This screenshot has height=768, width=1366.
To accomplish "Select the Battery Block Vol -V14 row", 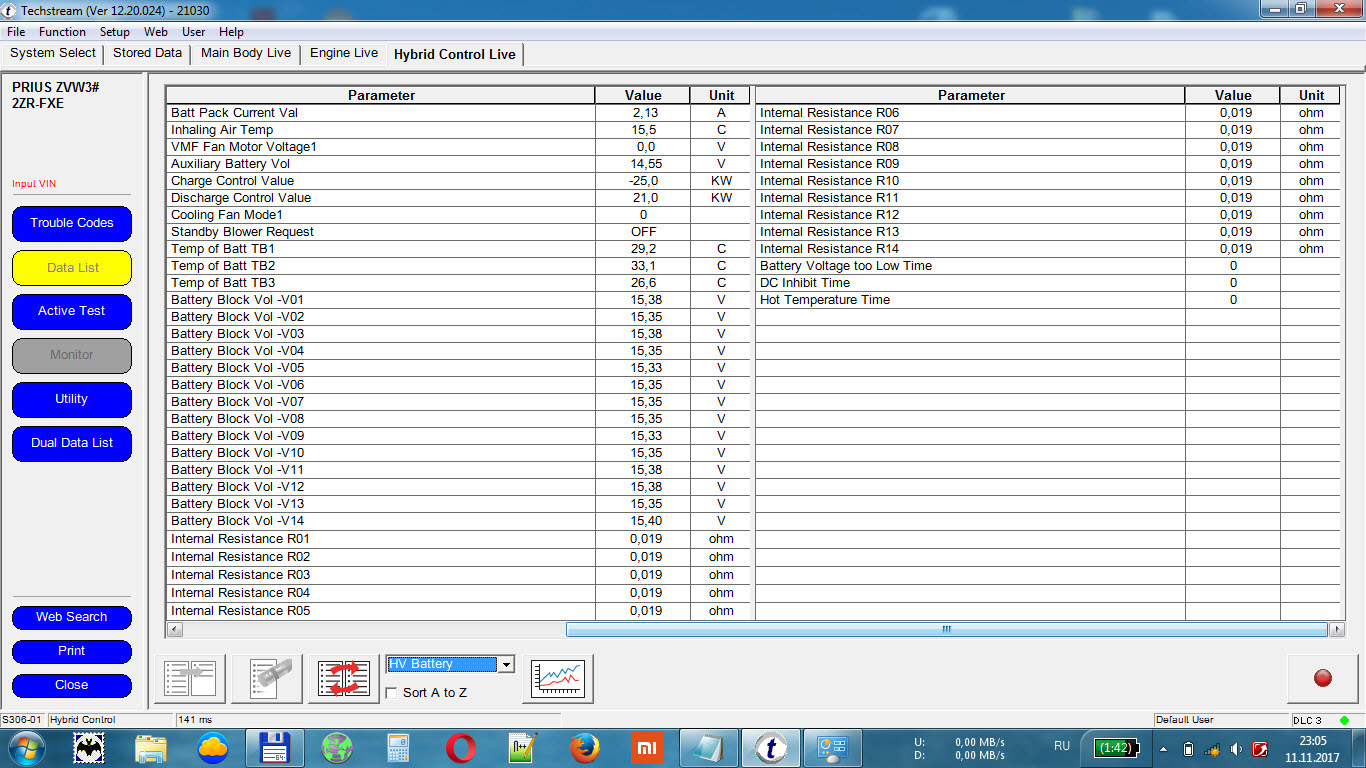I will pos(458,521).
